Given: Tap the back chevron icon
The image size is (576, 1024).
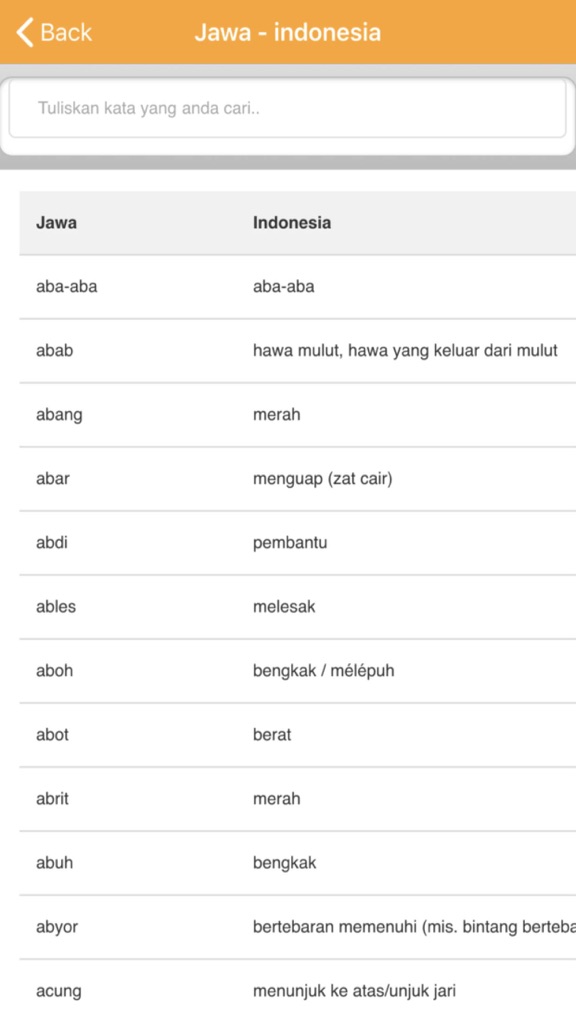Looking at the screenshot, I should coord(22,31).
